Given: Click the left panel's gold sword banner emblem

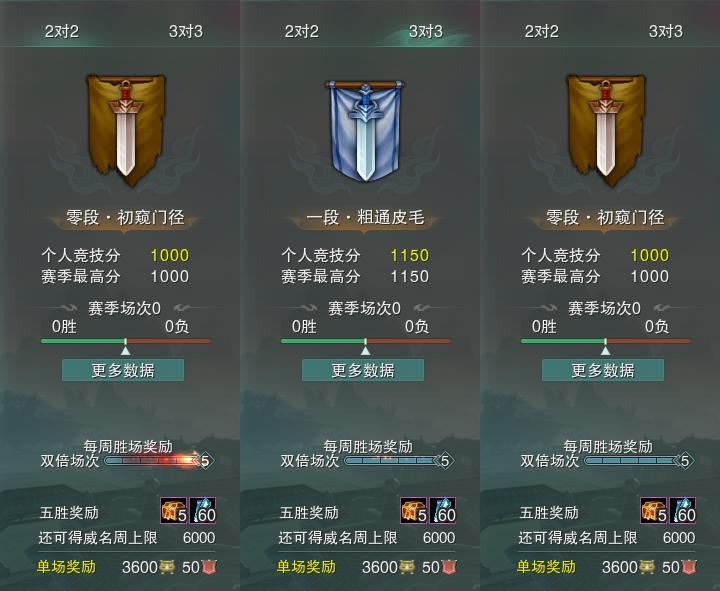Looking at the screenshot, I should pos(126,130).
